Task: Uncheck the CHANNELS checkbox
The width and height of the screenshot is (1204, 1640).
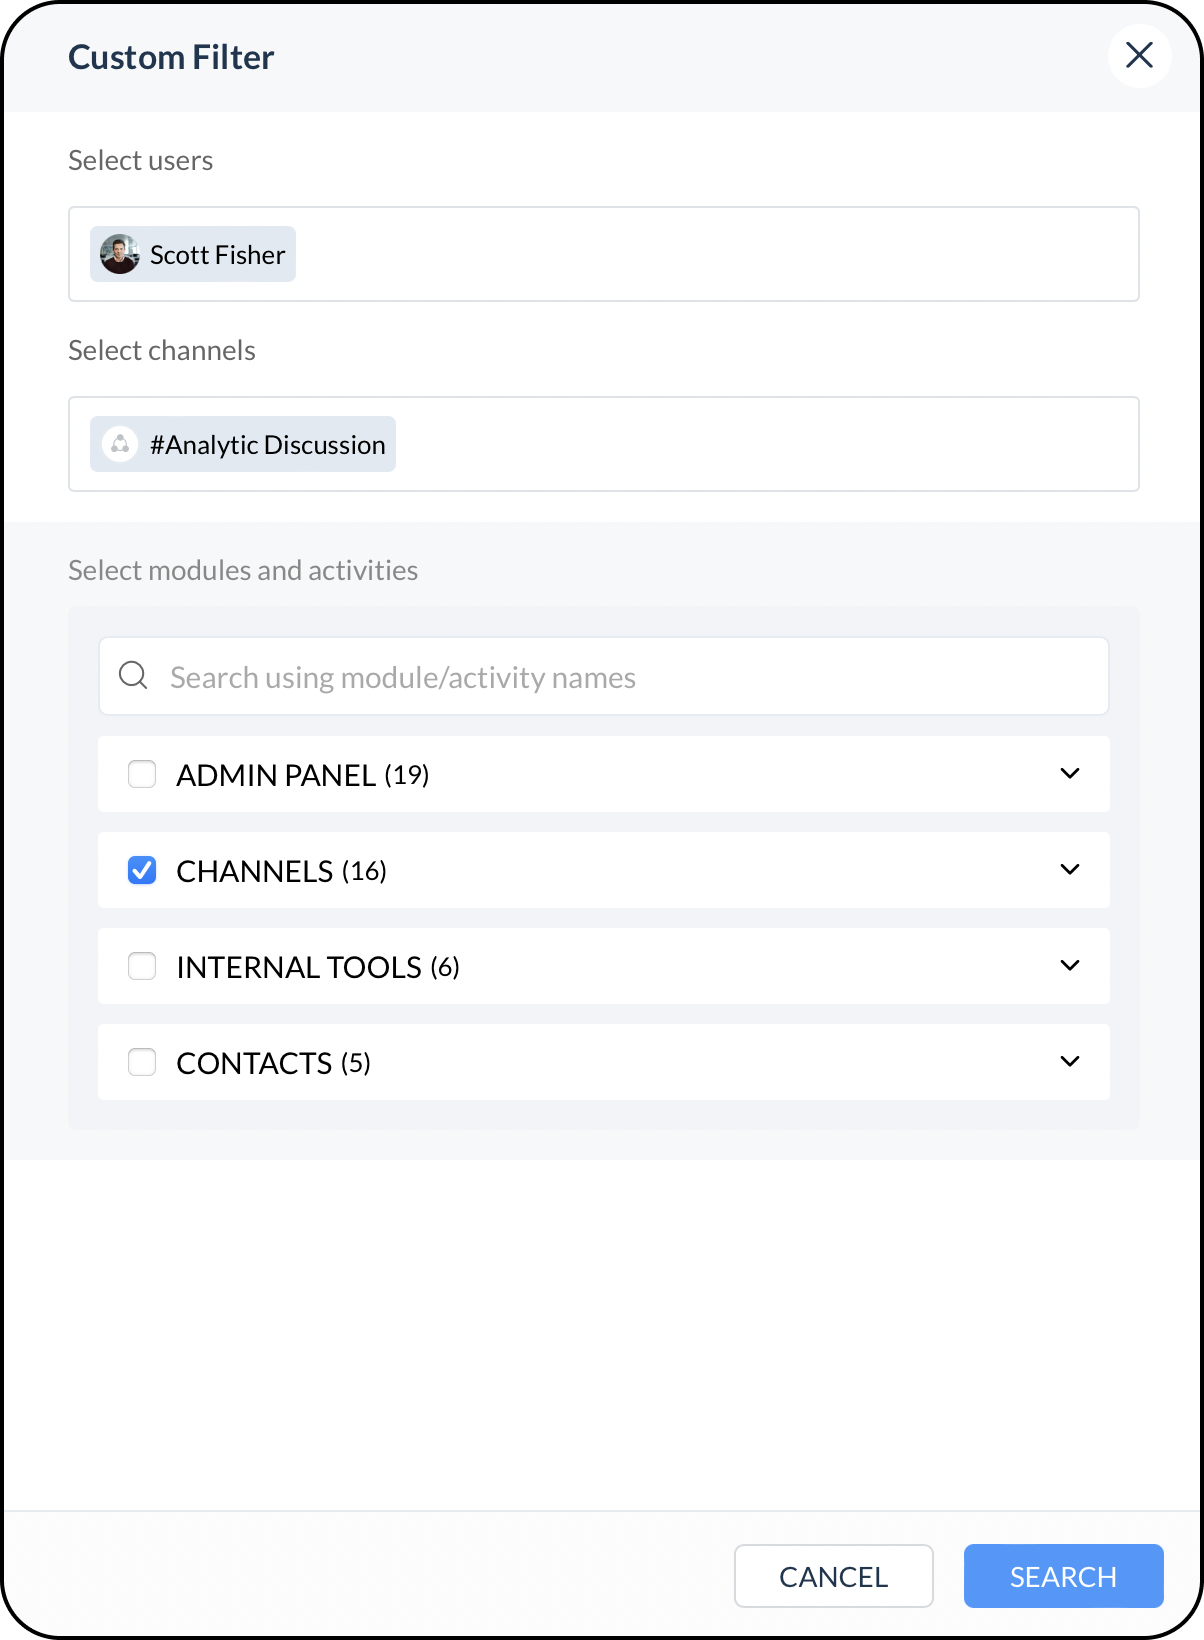Action: click(x=142, y=870)
